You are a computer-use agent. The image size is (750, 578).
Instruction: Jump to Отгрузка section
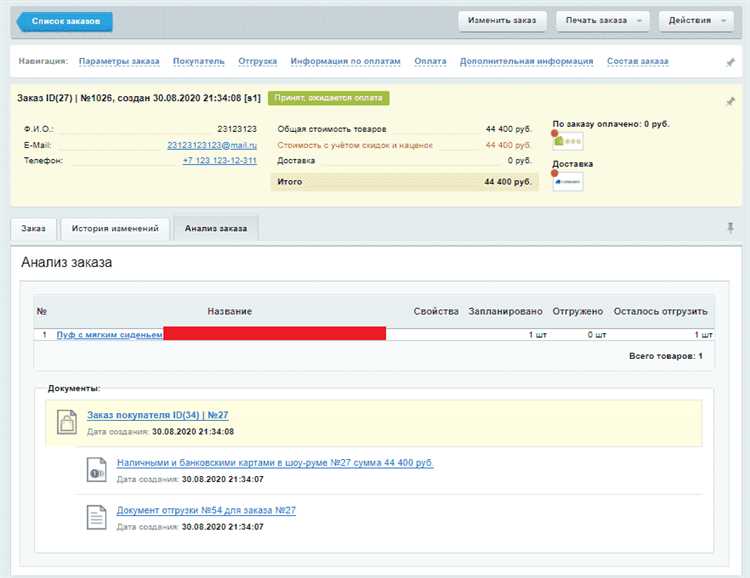[257, 61]
